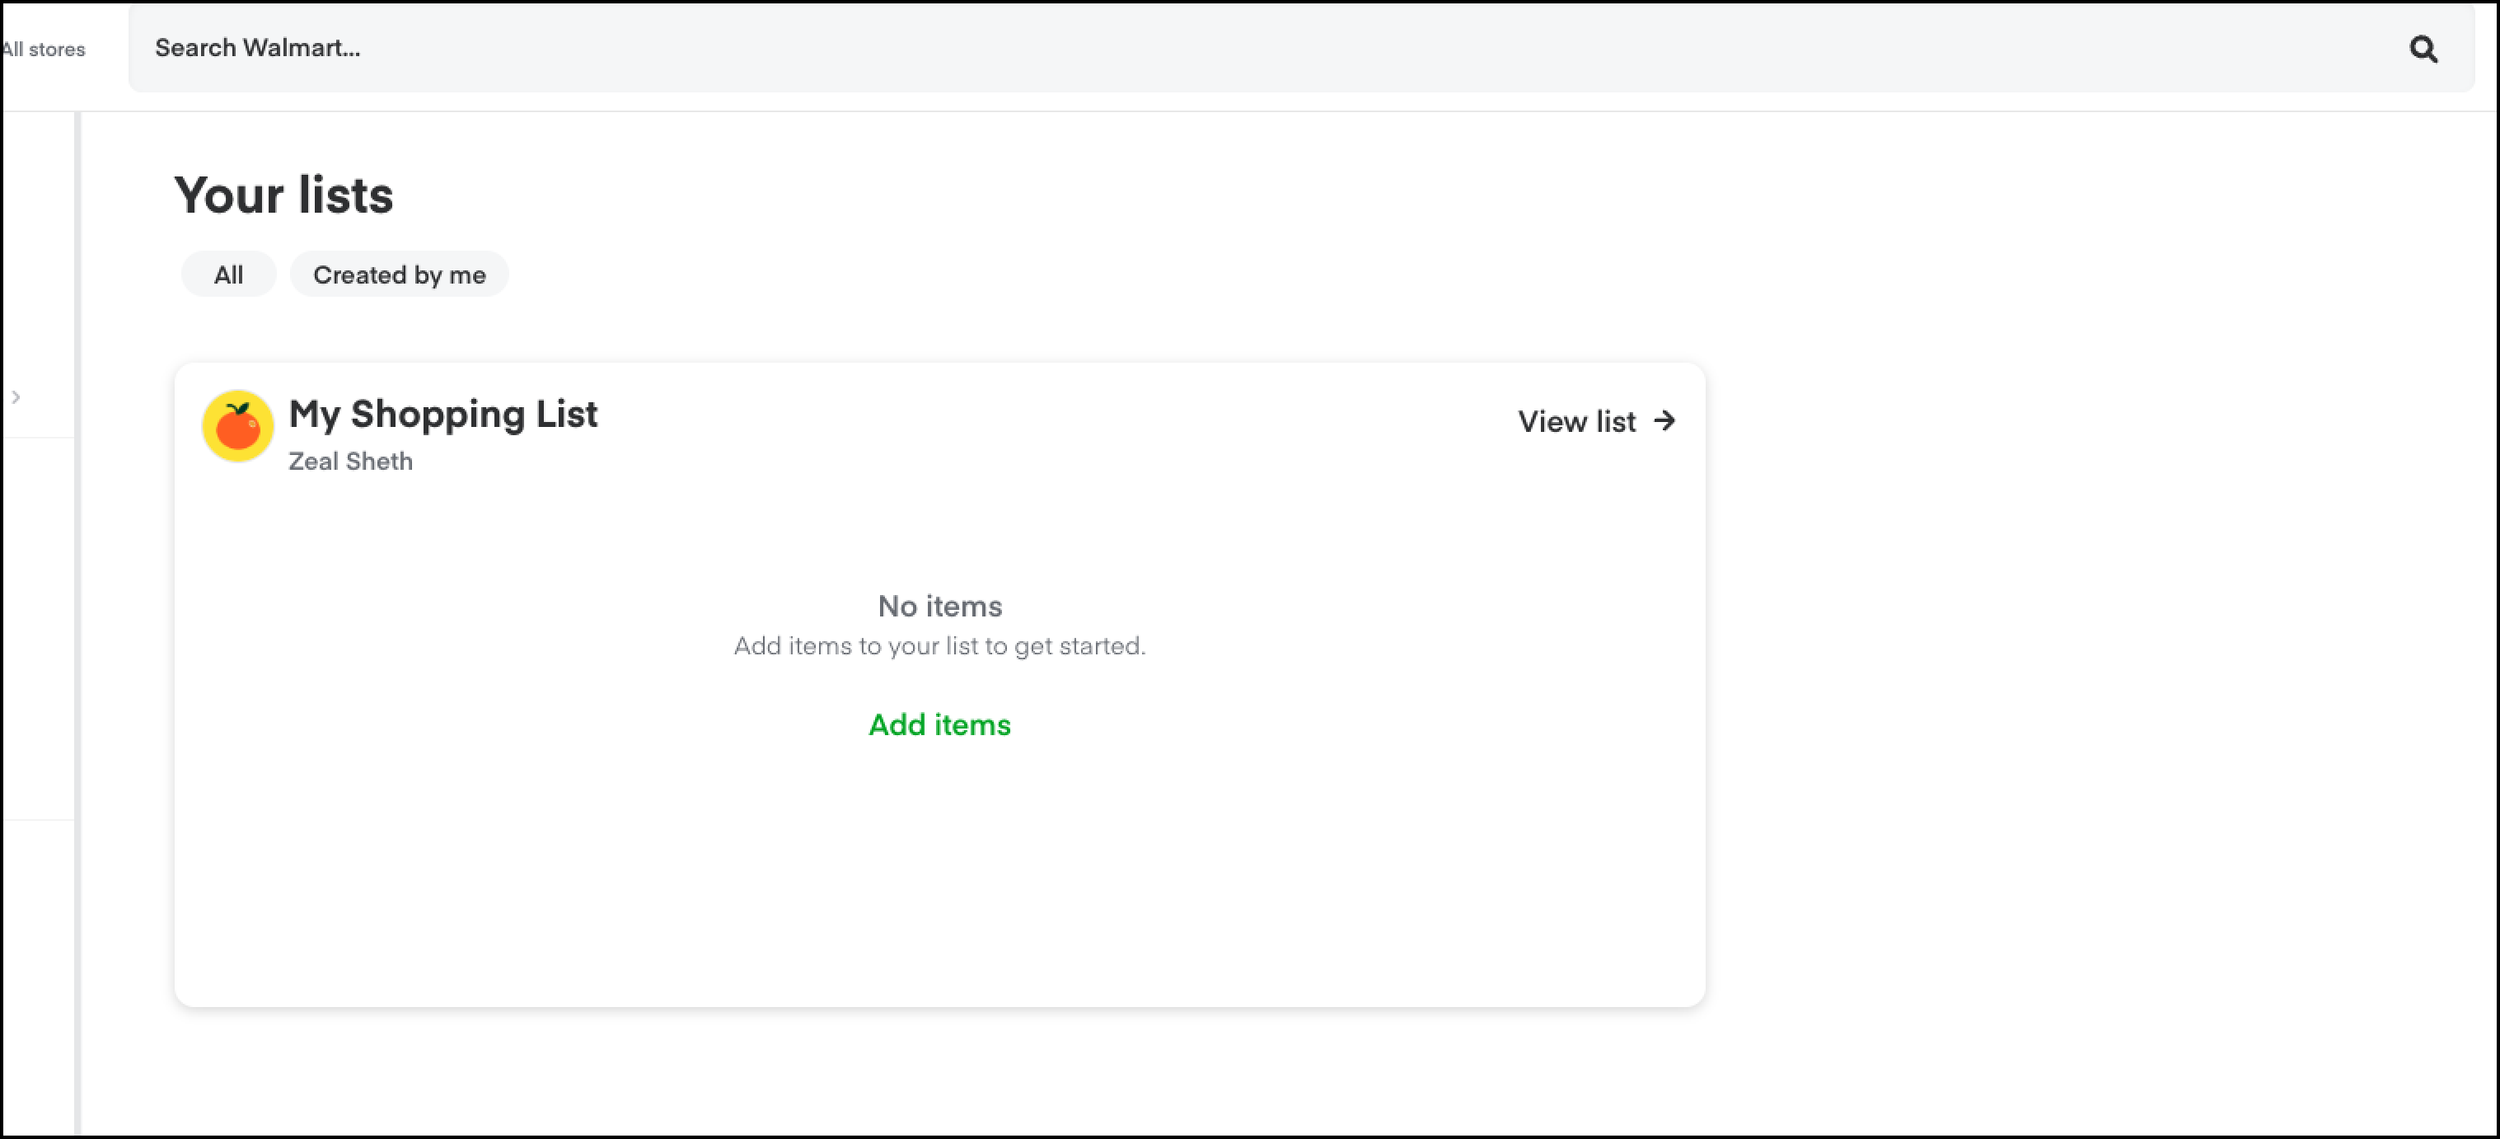2500x1139 pixels.
Task: Click the Your lists heading
Action: click(x=284, y=195)
